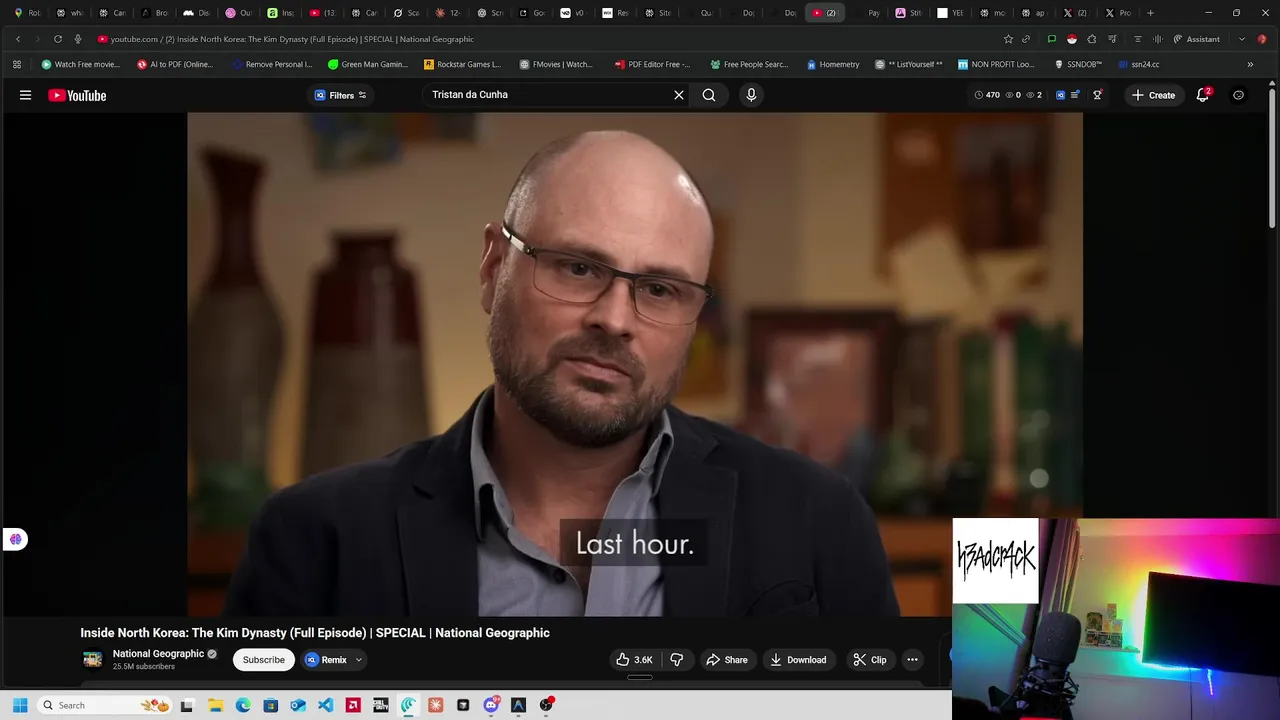Open the National Geographic channel name link
Screen dimensions: 1280x720
(158, 654)
